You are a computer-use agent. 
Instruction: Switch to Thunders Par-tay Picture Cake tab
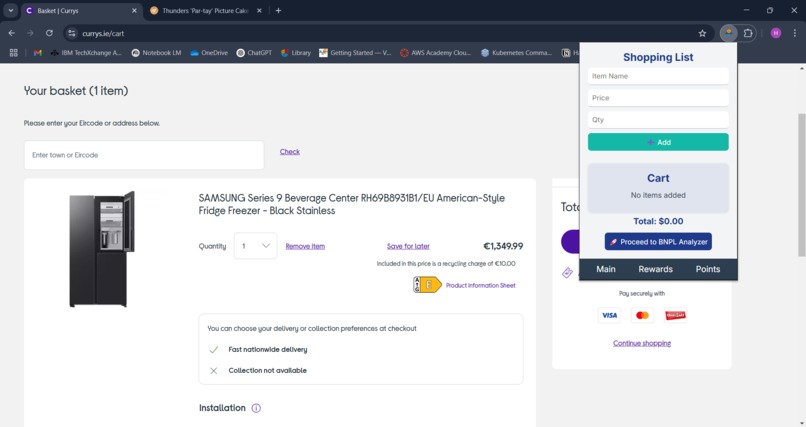click(206, 10)
